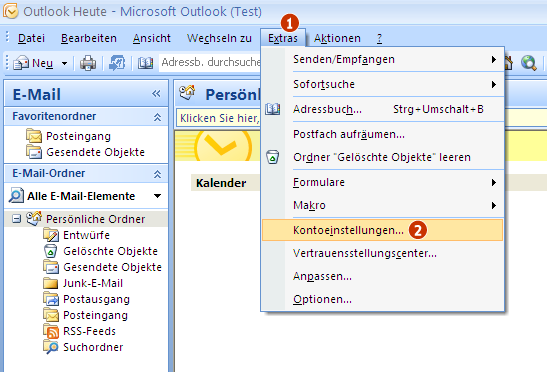Select the RSS-Feeds folder
This screenshot has height=372, width=547.
pyautogui.click(x=89, y=331)
